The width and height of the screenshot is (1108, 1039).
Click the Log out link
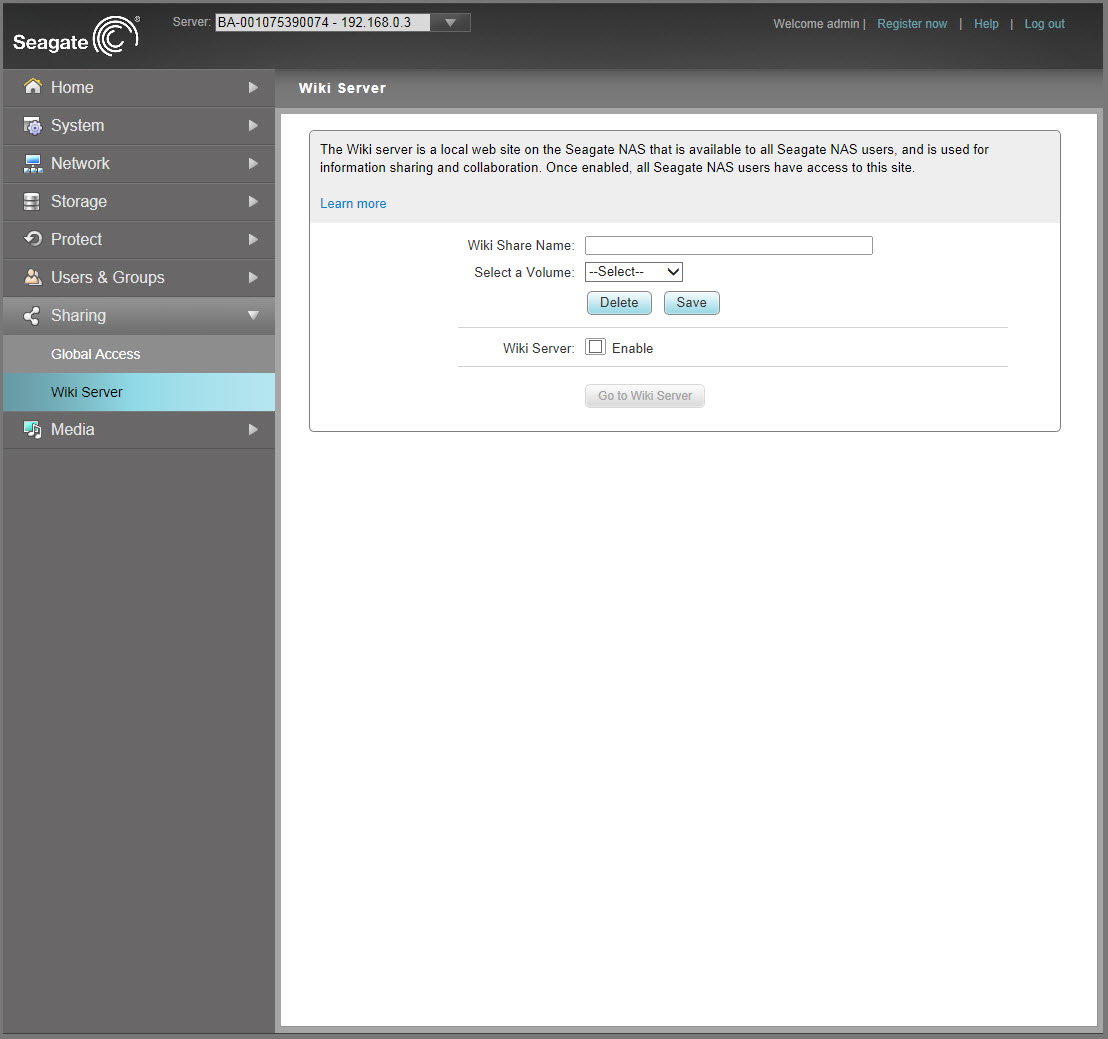pos(1044,23)
